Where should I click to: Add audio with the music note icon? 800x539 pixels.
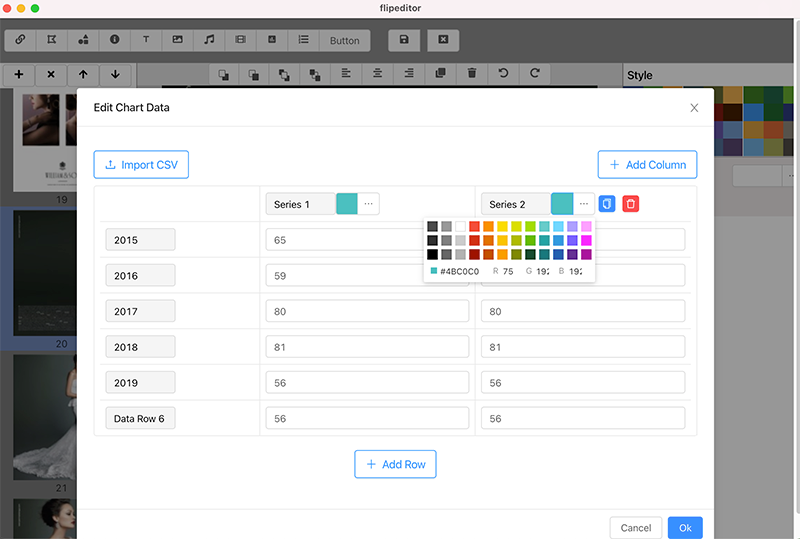coord(209,40)
